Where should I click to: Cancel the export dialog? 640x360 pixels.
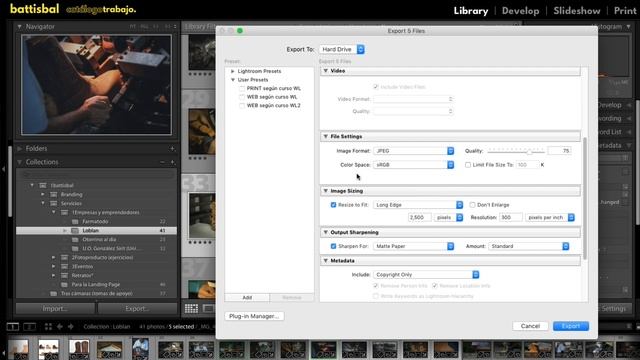tap(530, 326)
